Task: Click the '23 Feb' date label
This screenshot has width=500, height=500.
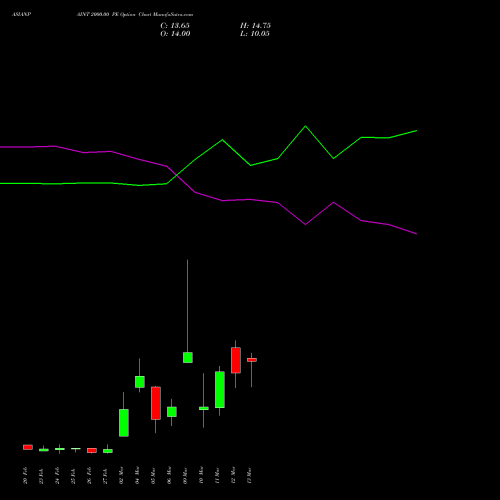Action: coord(41,475)
